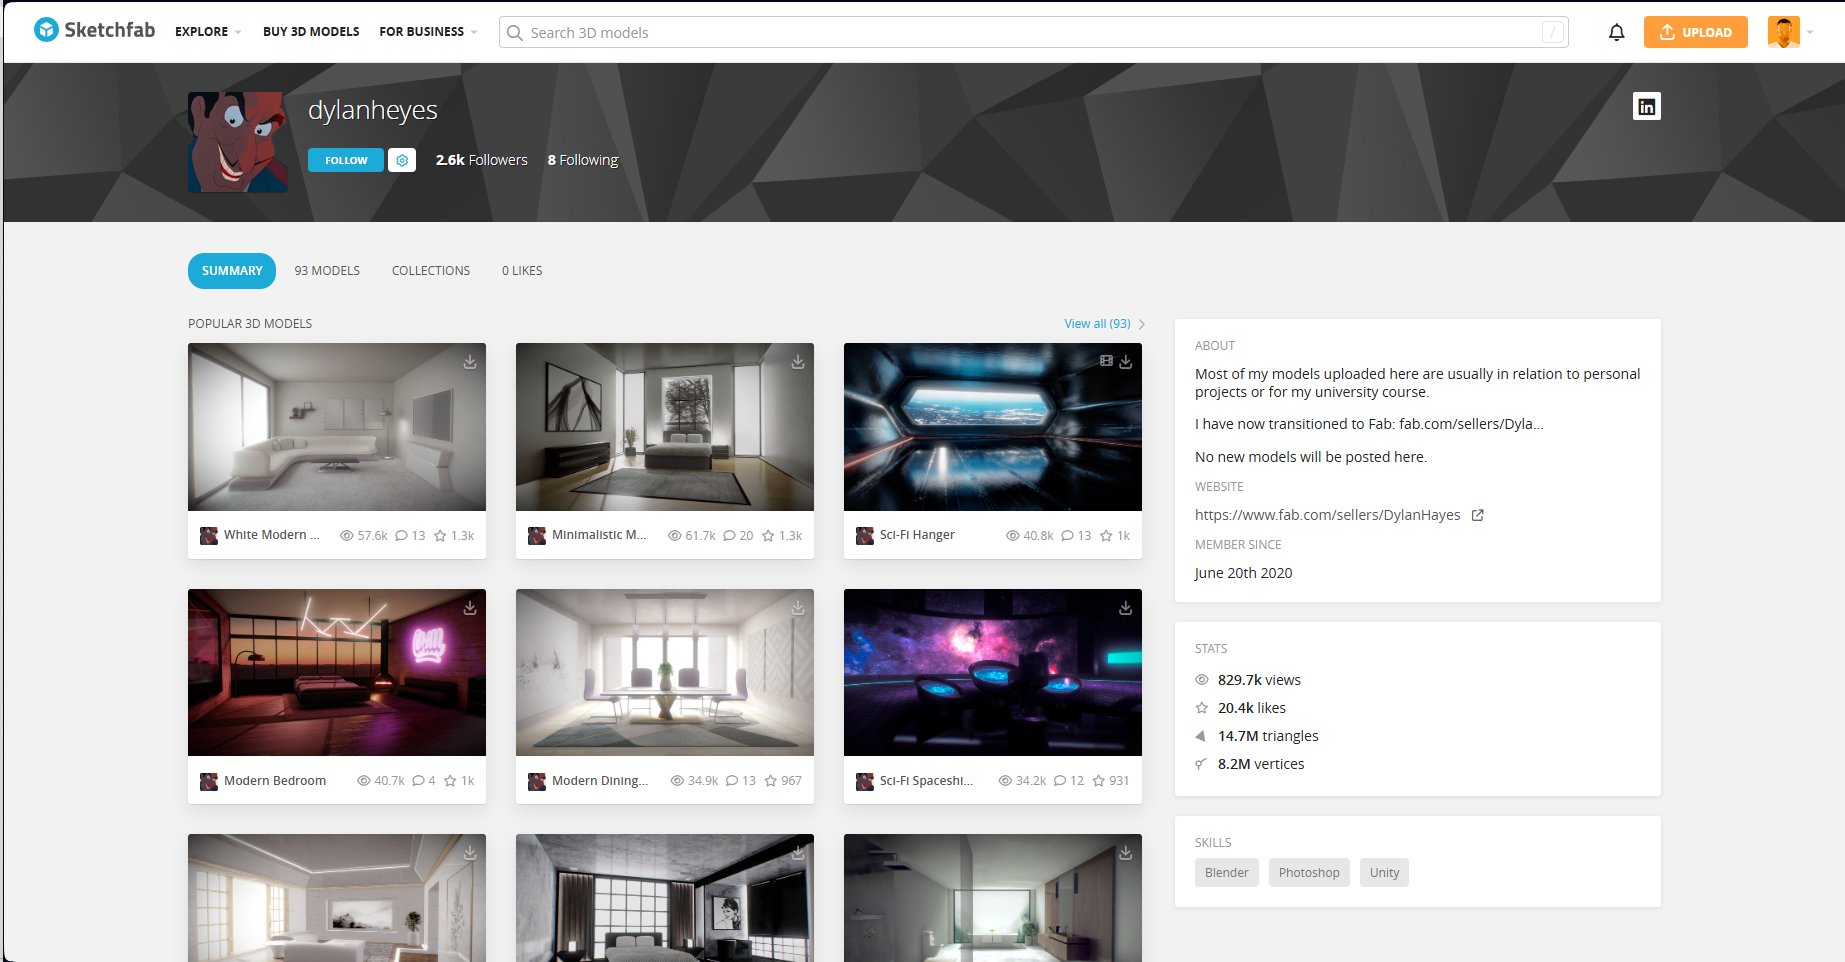
Task: Click the dylanheyes profile picture
Action: coord(238,142)
